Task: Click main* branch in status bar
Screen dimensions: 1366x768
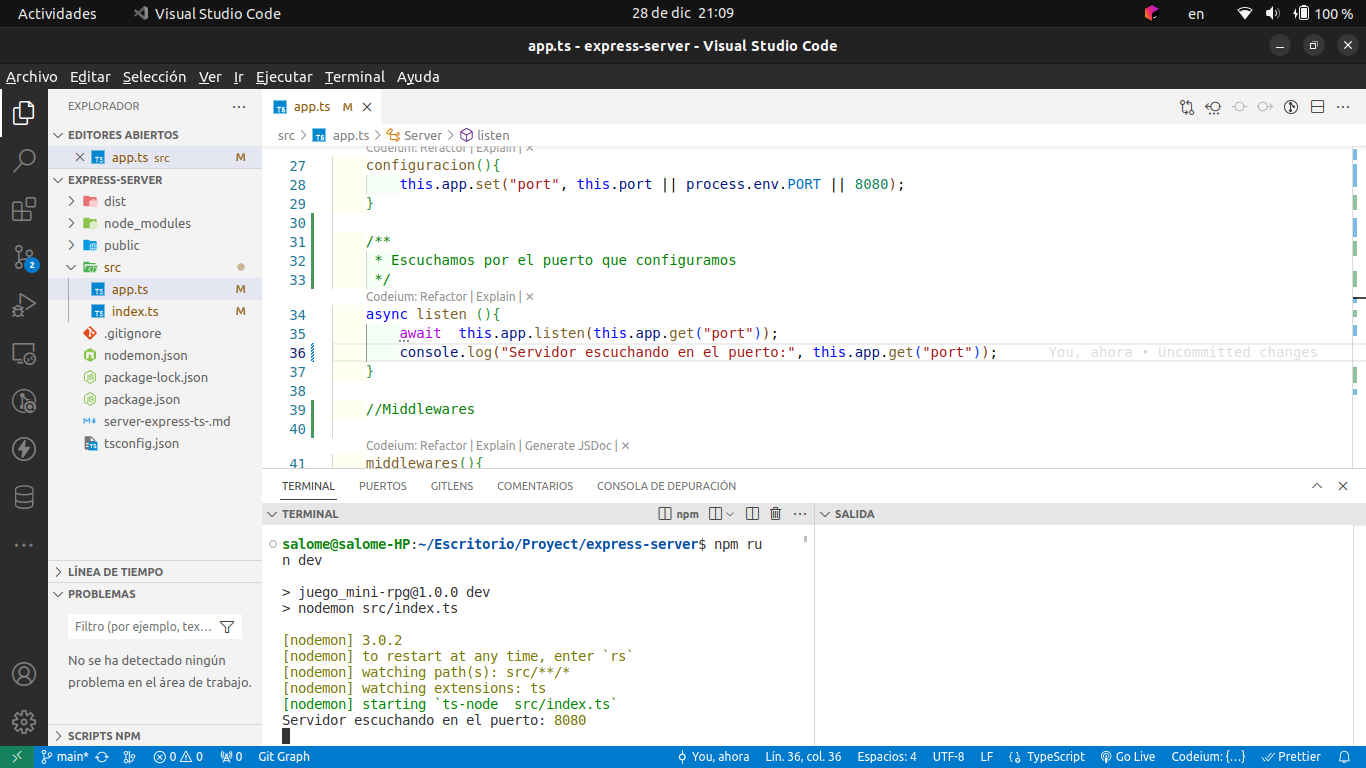Action: [x=65, y=757]
